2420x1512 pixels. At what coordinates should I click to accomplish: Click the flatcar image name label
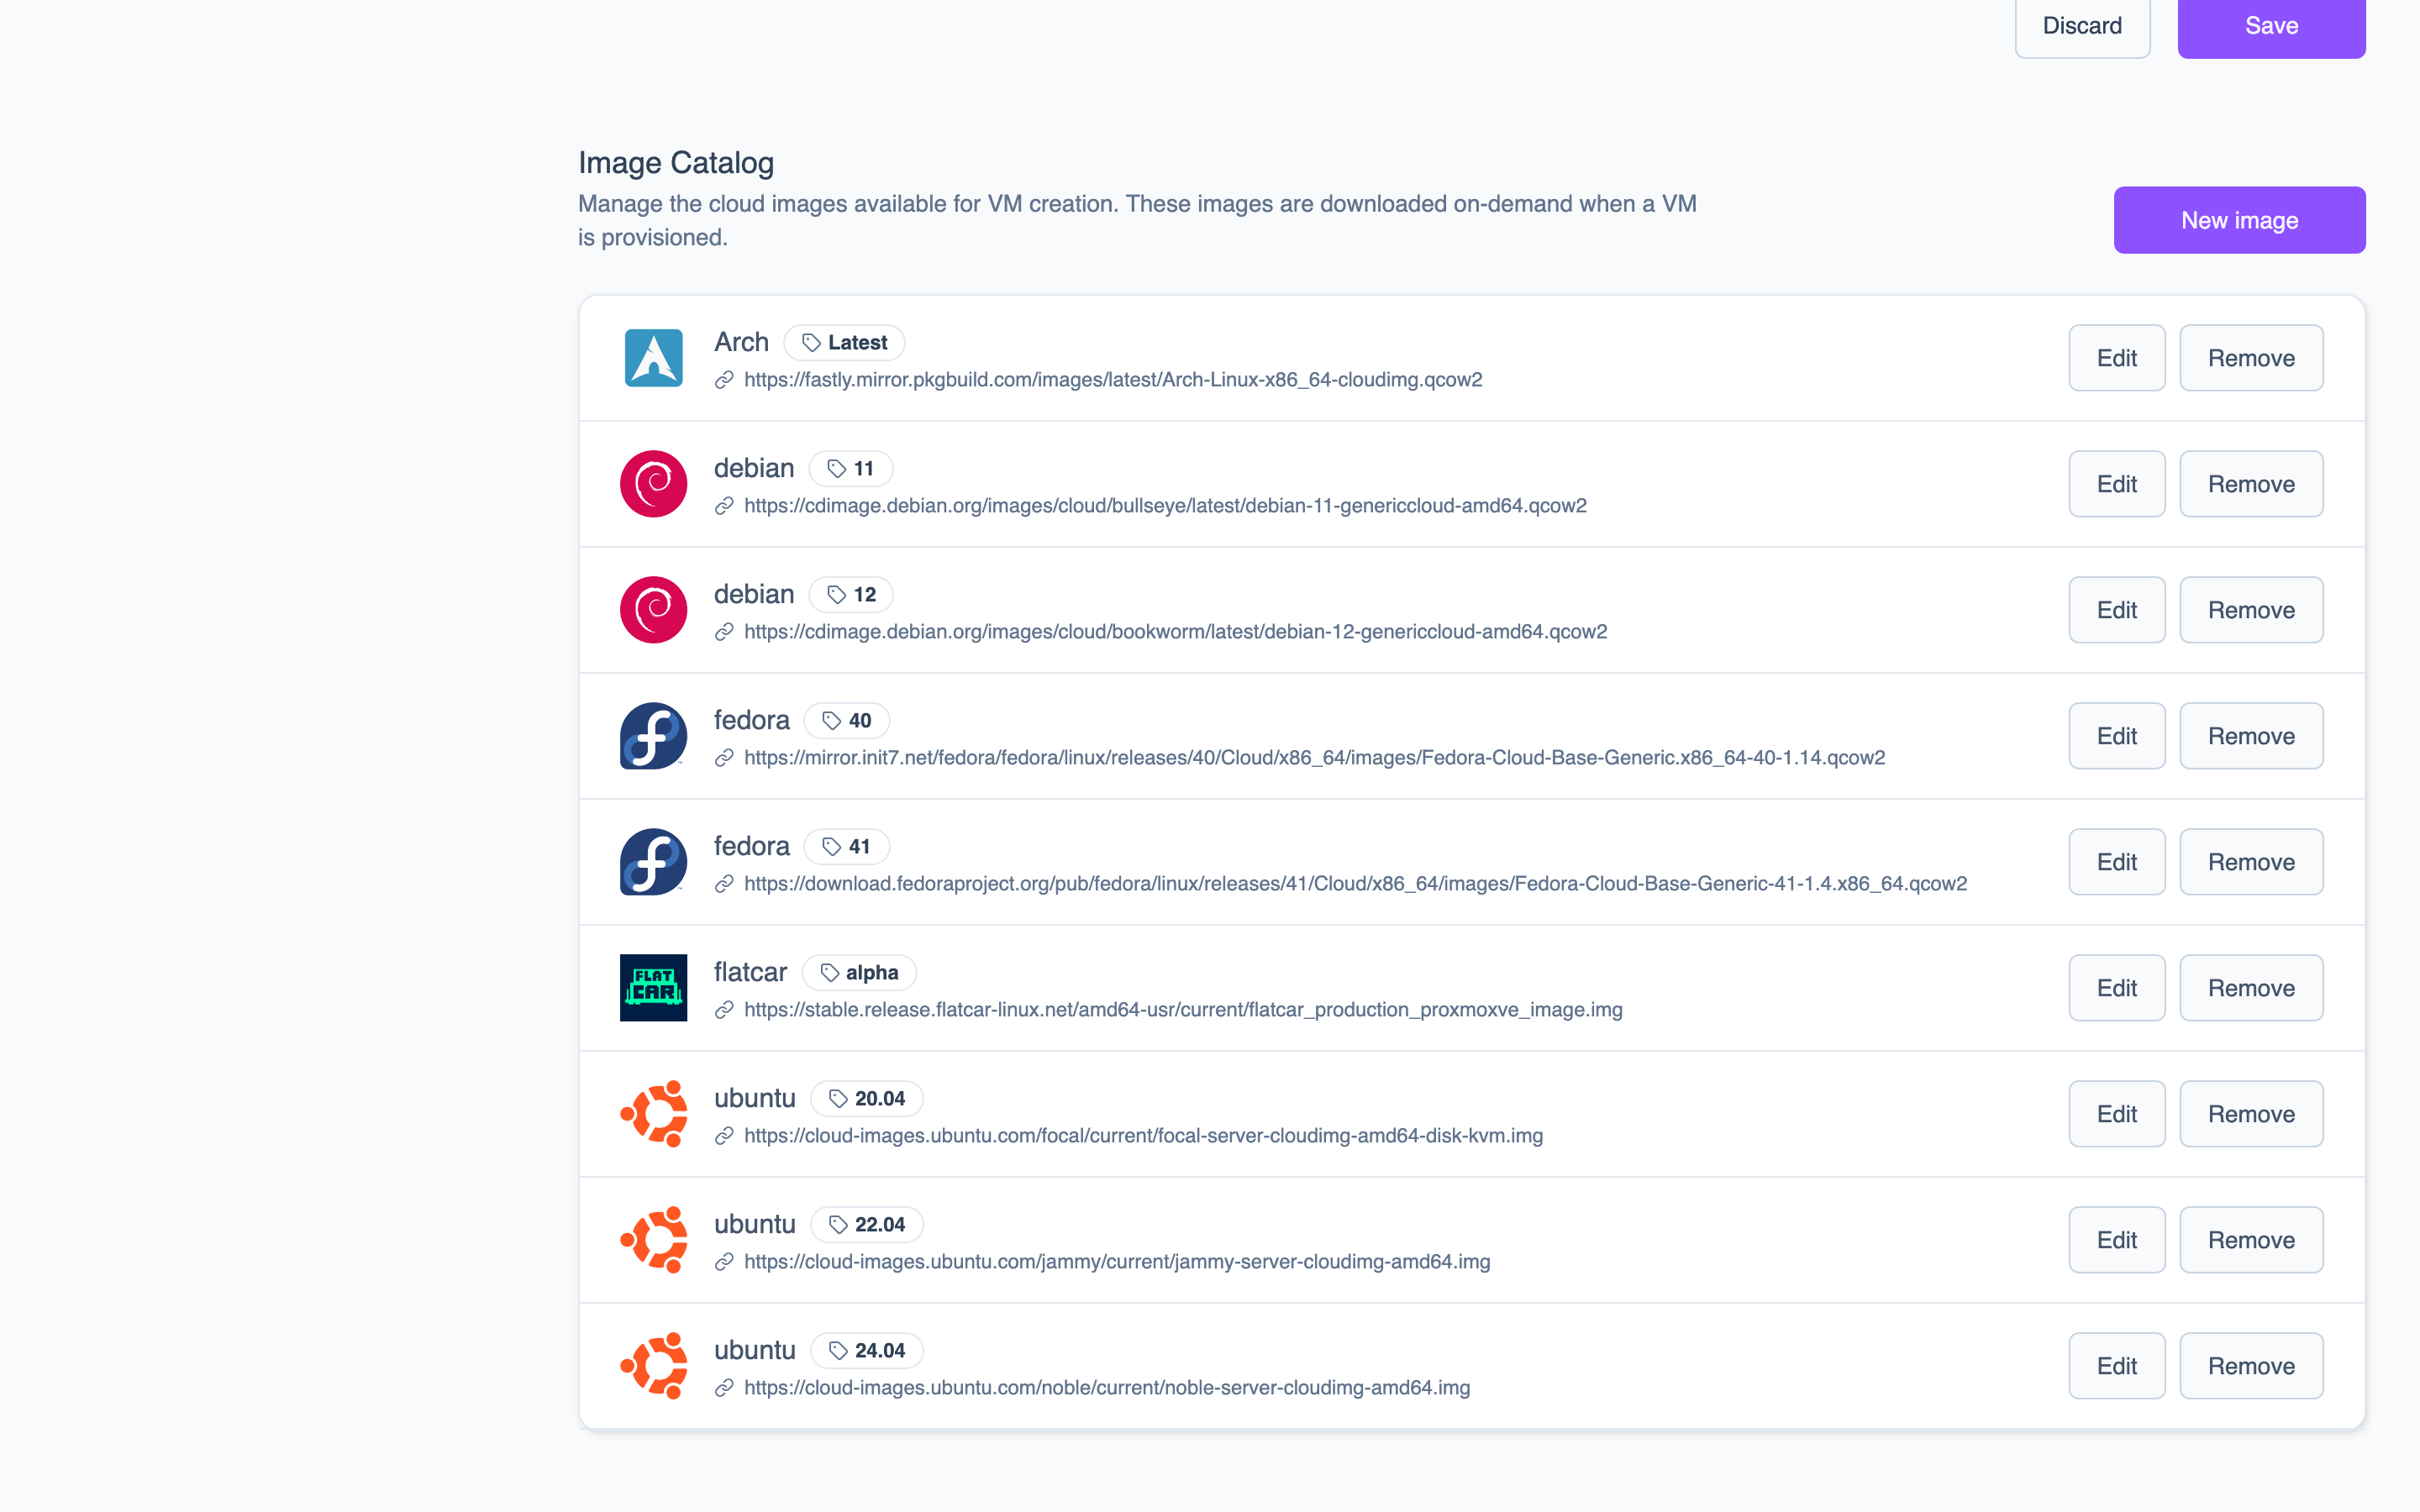coord(750,972)
